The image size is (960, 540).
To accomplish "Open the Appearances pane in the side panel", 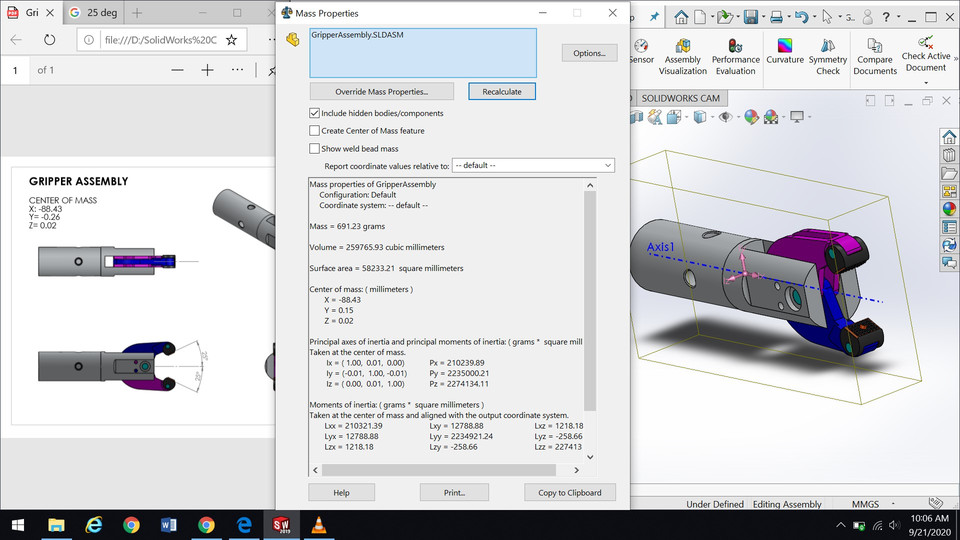I will [949, 209].
